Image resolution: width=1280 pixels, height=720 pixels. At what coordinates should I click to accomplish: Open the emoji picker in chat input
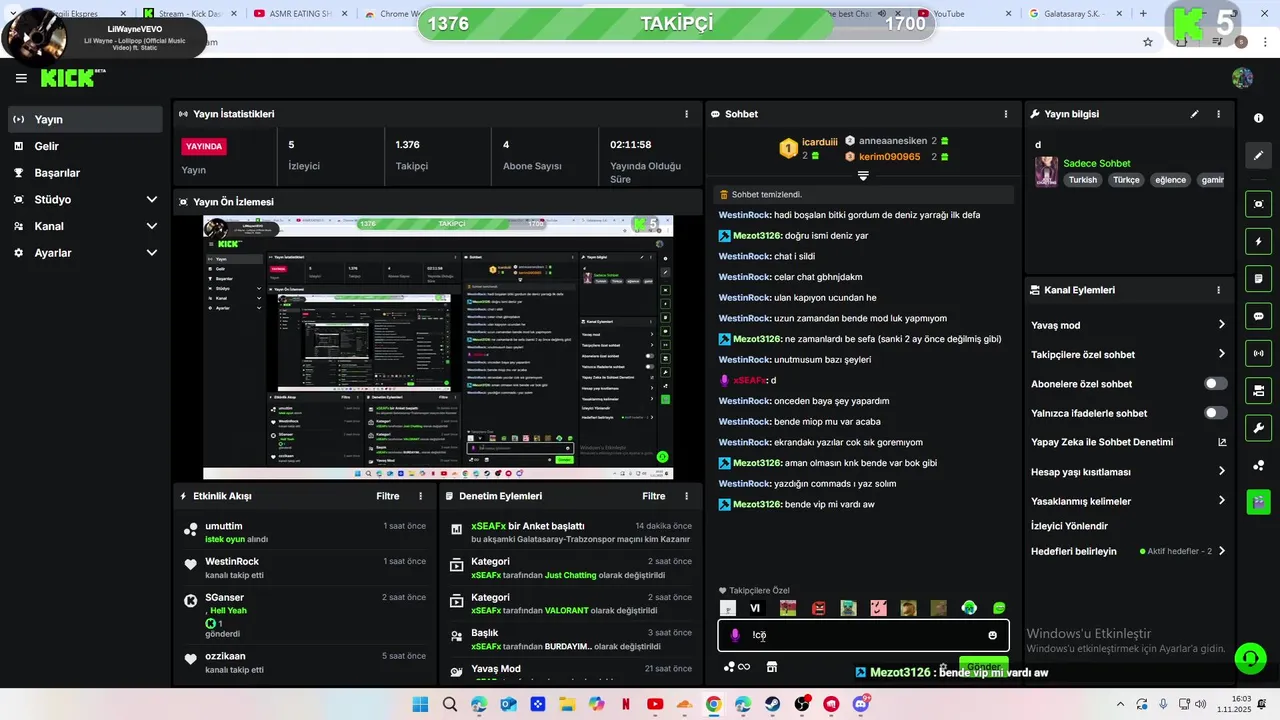tap(992, 635)
